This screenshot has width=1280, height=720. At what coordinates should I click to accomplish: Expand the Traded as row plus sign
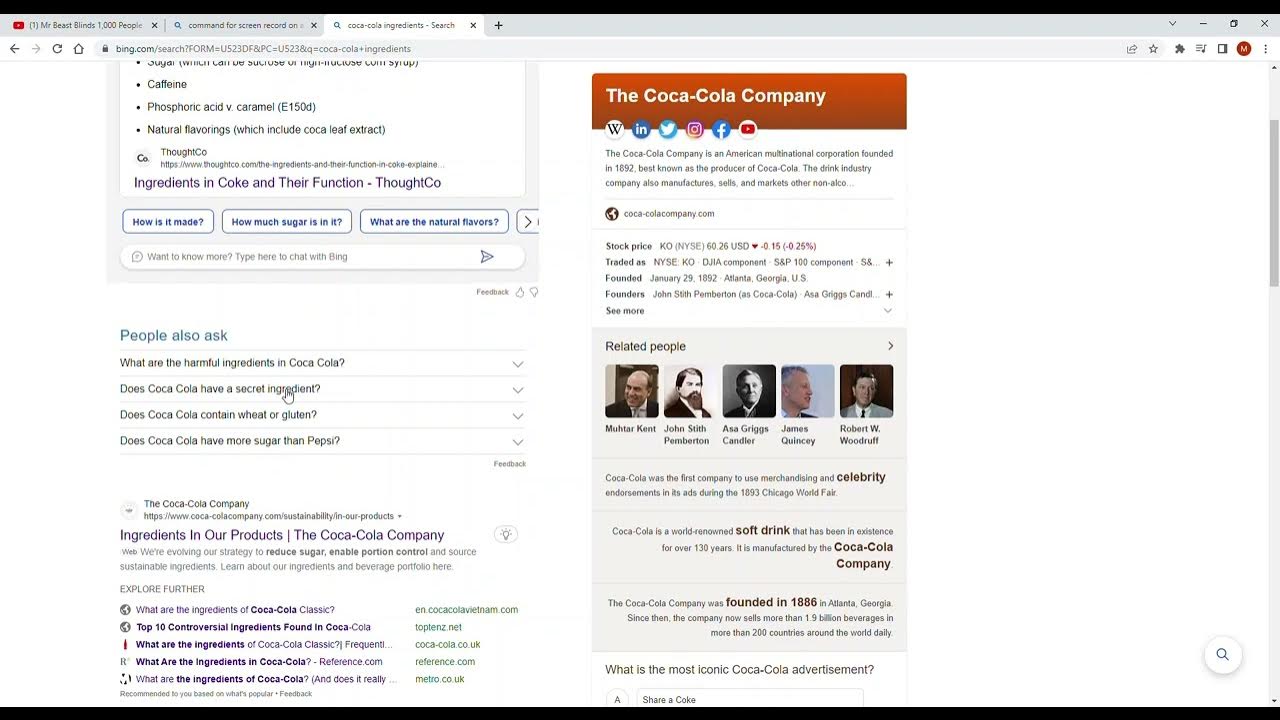coord(889,263)
